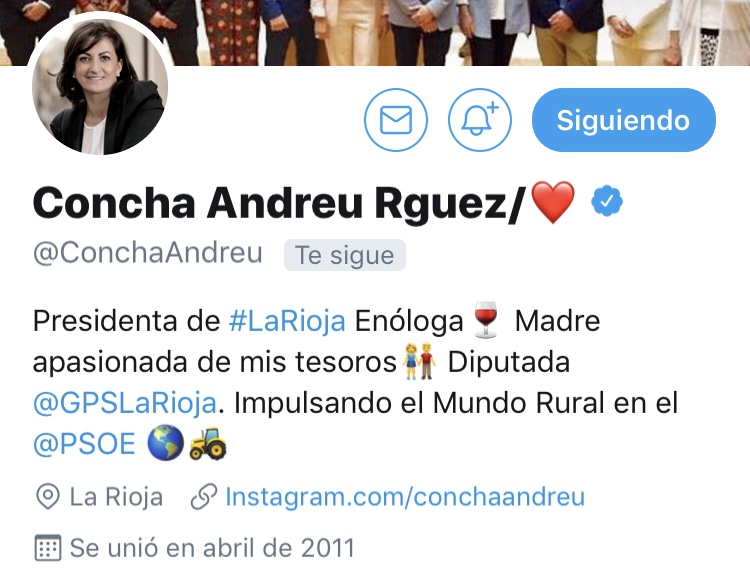Click the location pin icon
The image size is (750, 580).
(48, 496)
